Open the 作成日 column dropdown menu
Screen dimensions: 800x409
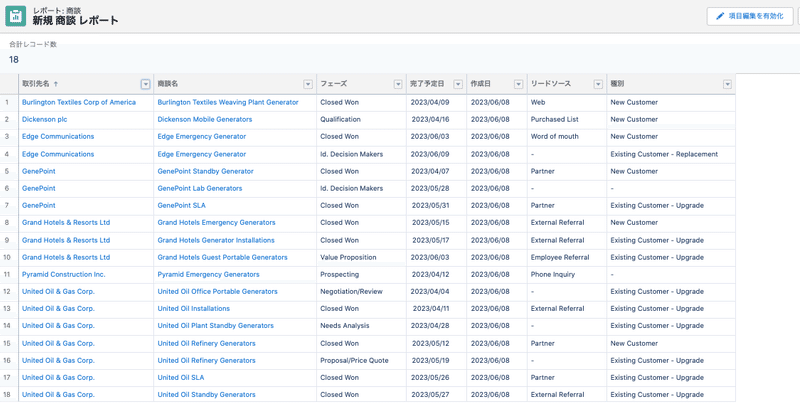(x=518, y=84)
